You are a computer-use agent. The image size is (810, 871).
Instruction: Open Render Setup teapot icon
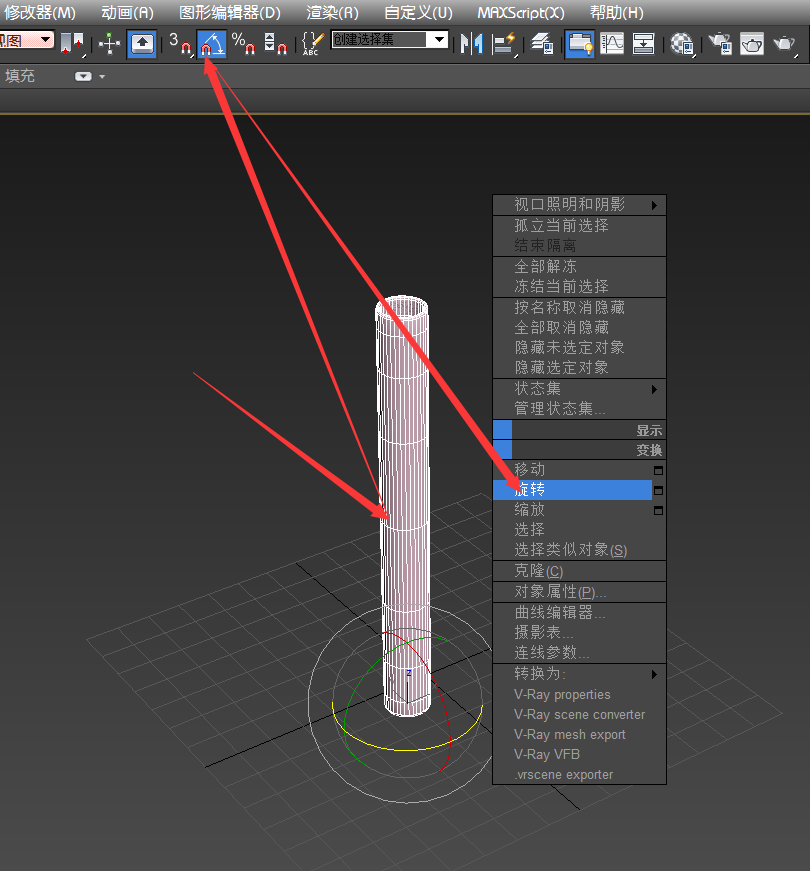pyautogui.click(x=720, y=44)
